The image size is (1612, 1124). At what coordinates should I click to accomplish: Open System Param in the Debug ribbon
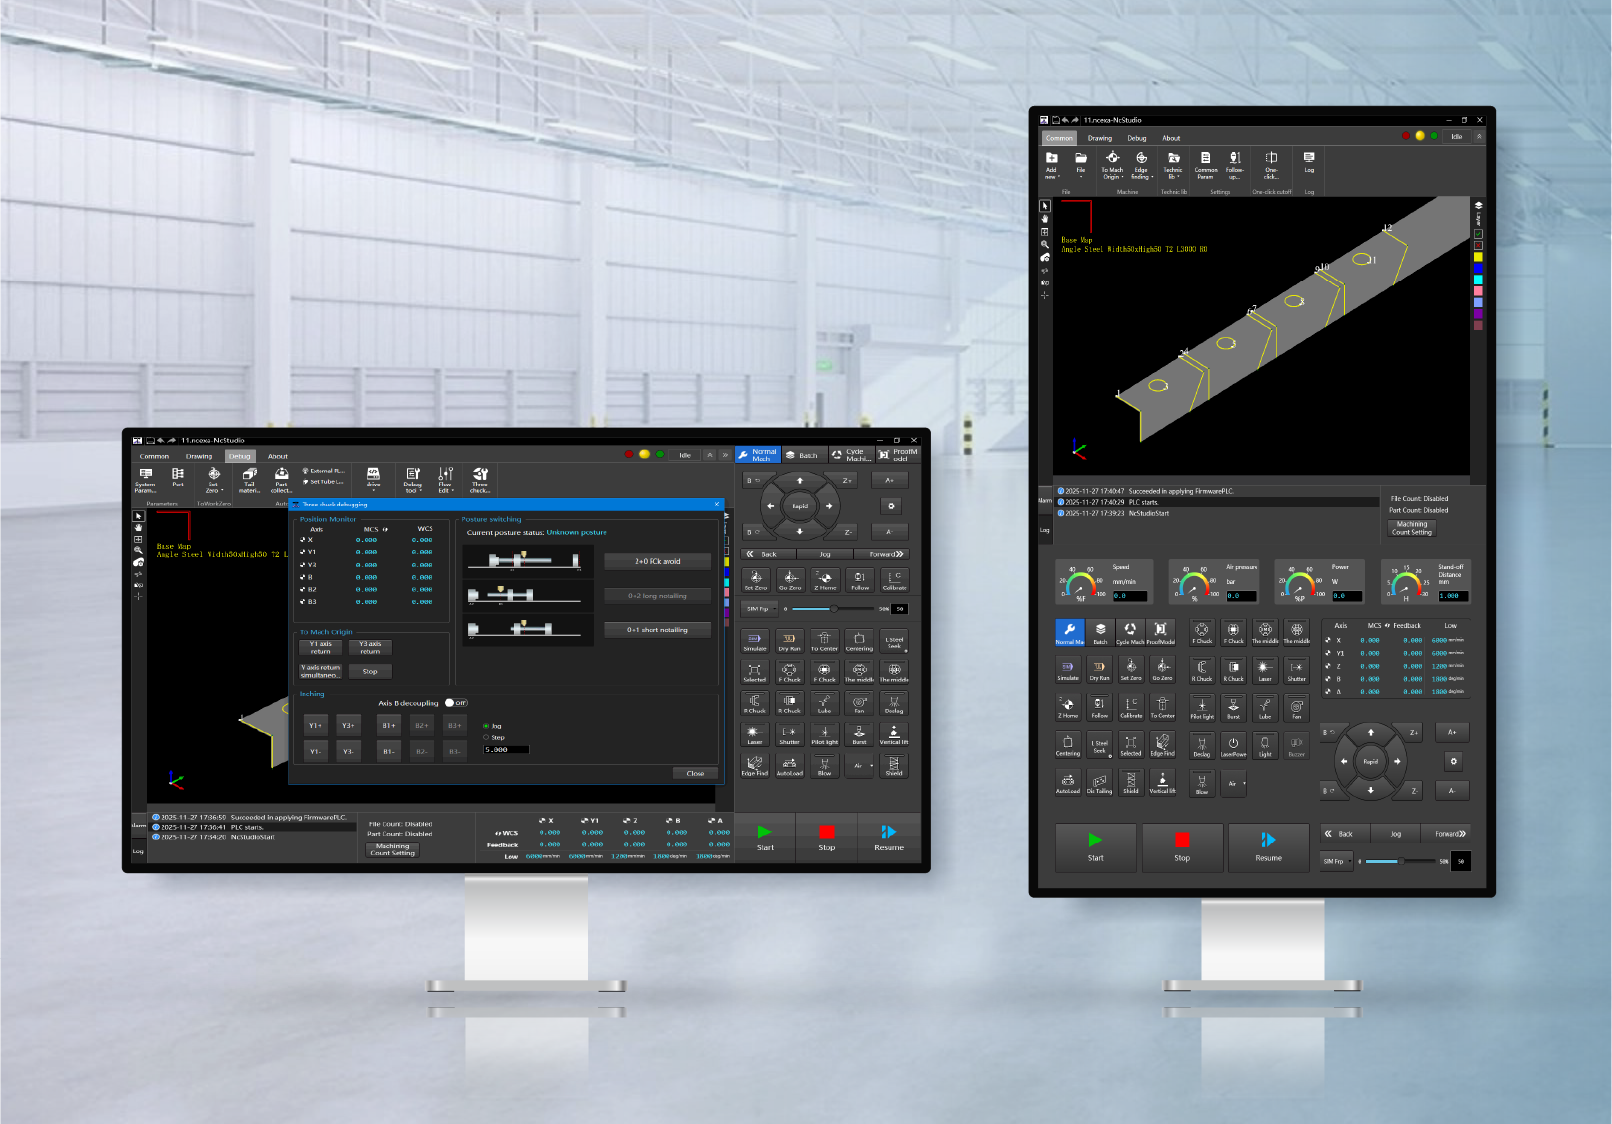pyautogui.click(x=146, y=478)
